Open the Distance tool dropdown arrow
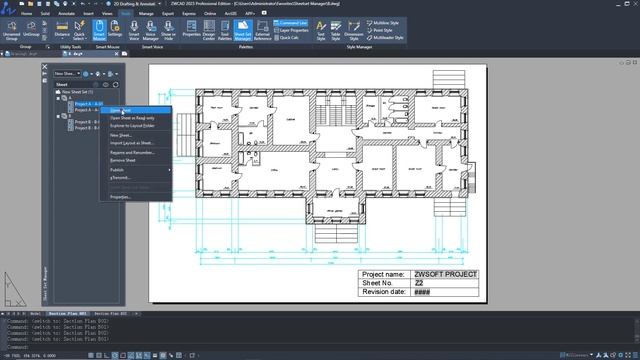 pyautogui.click(x=62, y=40)
